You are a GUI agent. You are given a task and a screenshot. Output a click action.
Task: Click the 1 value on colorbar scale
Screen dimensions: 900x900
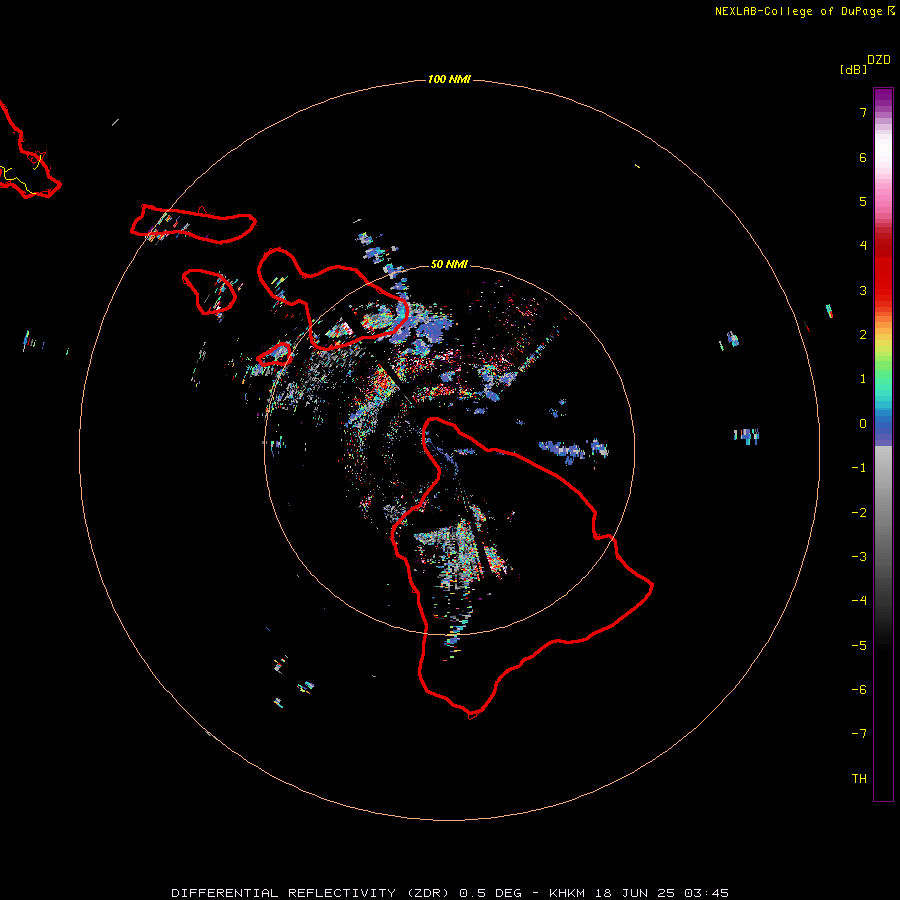[x=863, y=379]
